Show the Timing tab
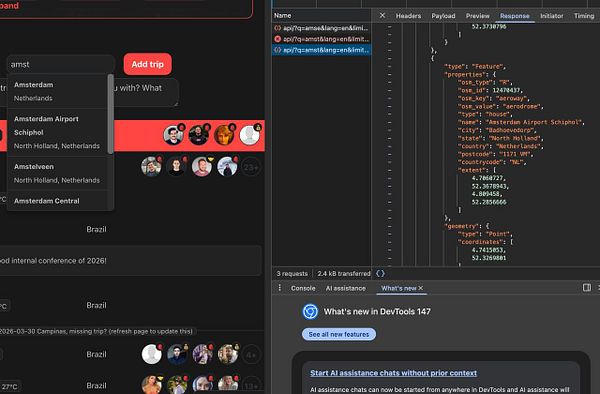The image size is (600, 394). click(x=584, y=16)
